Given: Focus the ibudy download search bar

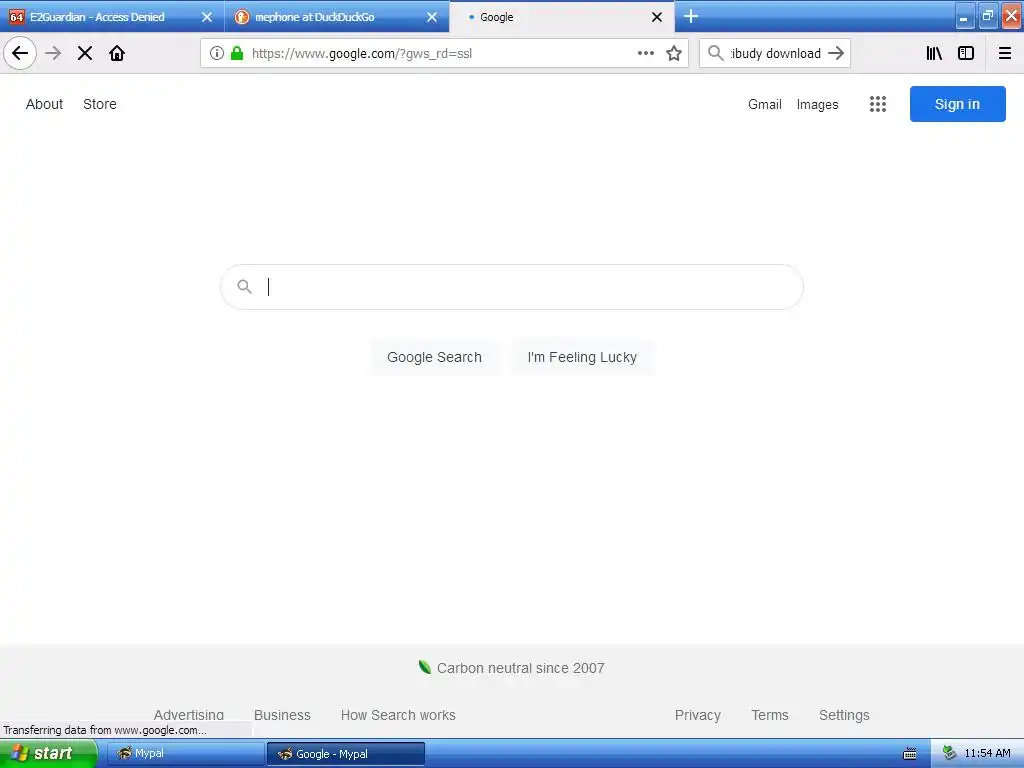Looking at the screenshot, I should pos(775,53).
